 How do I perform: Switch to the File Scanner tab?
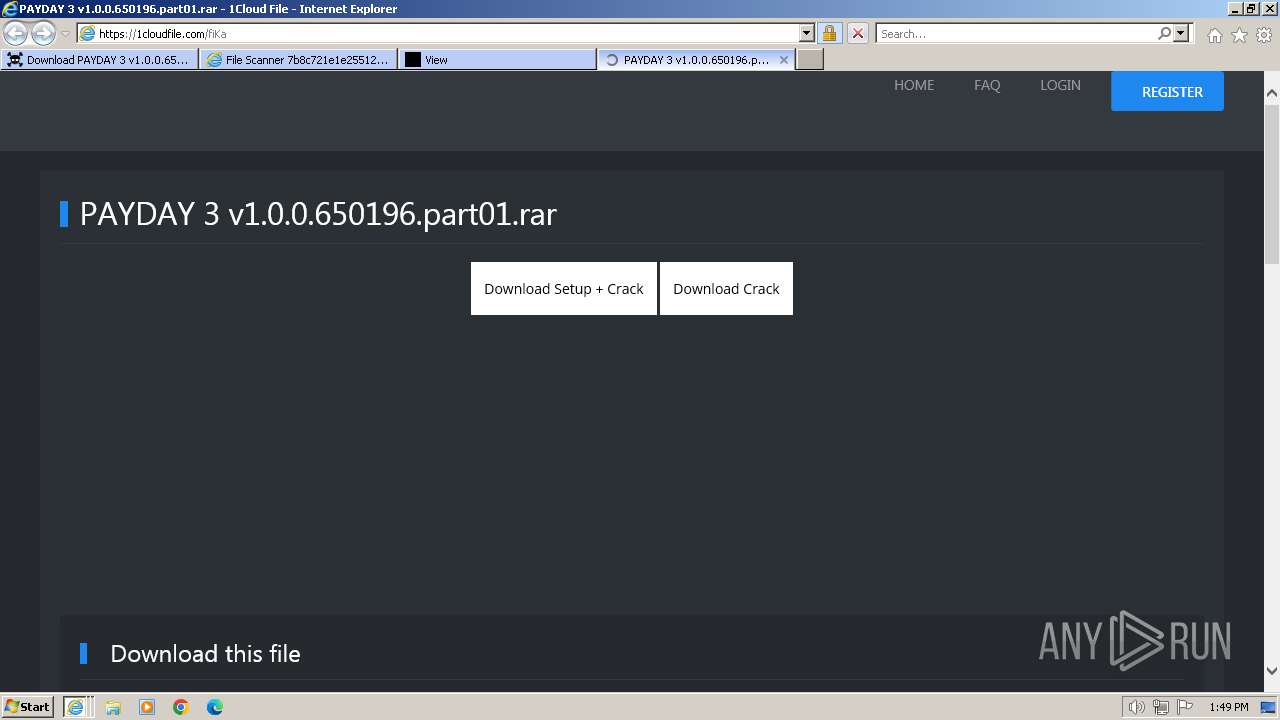coord(298,60)
